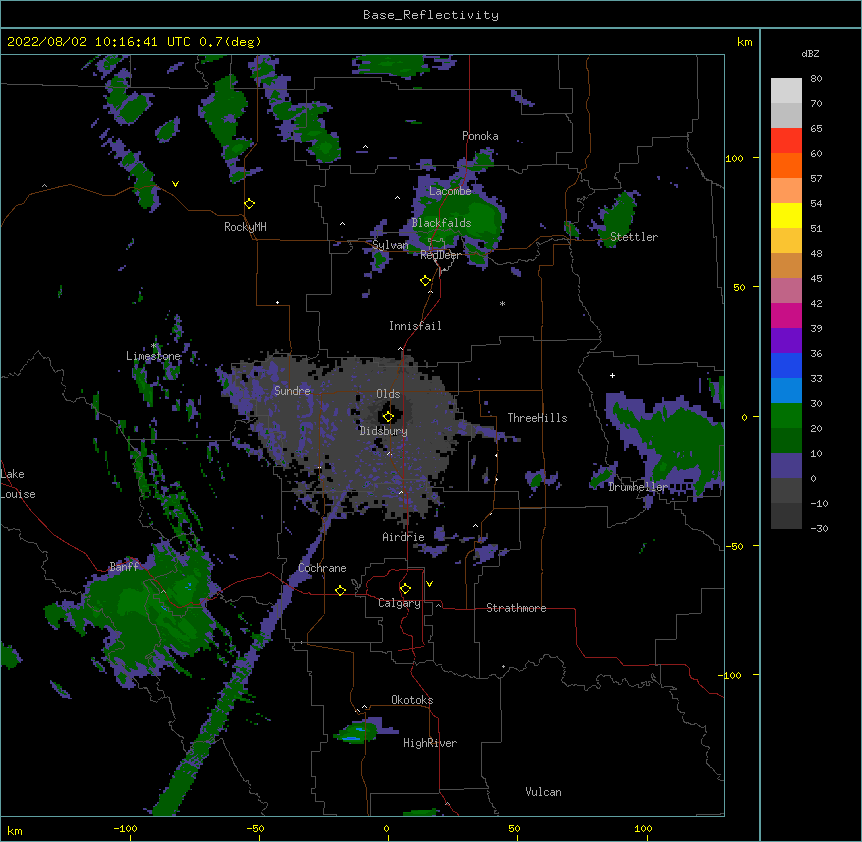Screen dimensions: 862x842
Task: Click the Okotoks label
Action: click(x=412, y=700)
